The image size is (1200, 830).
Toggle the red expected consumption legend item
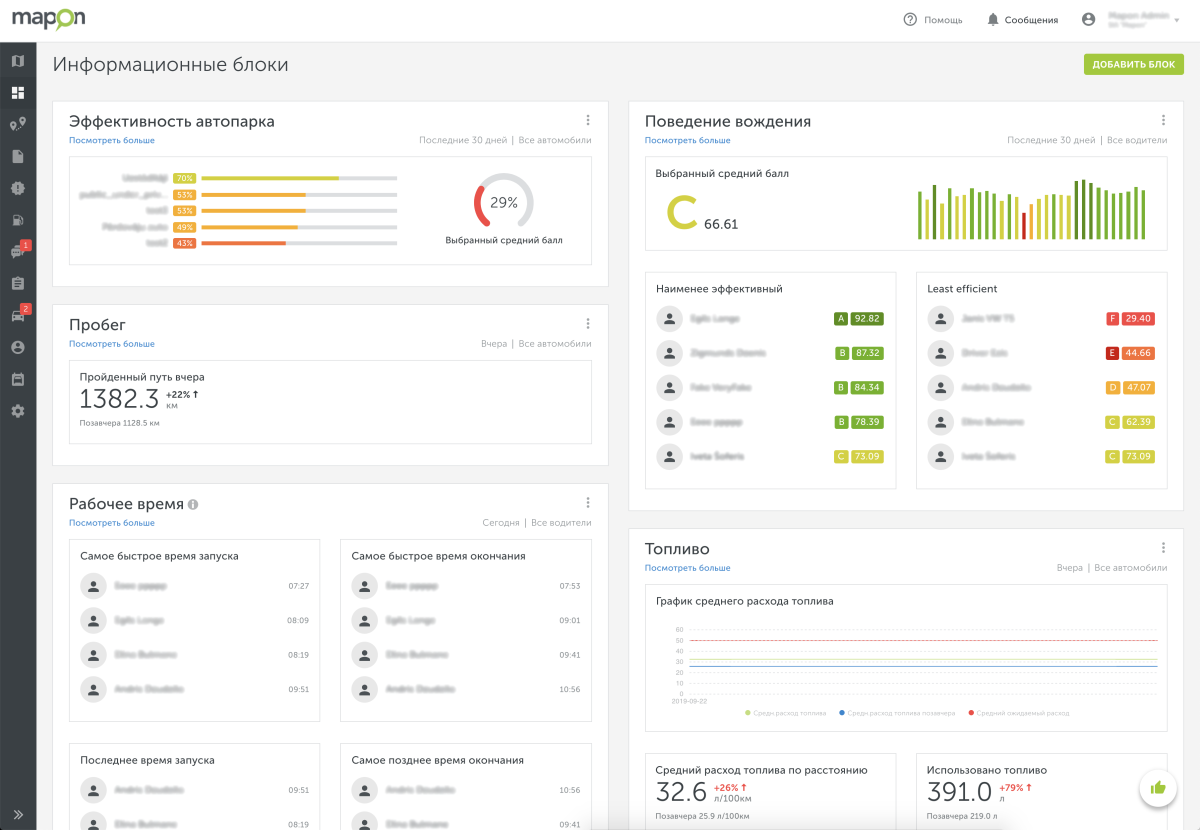click(1018, 713)
